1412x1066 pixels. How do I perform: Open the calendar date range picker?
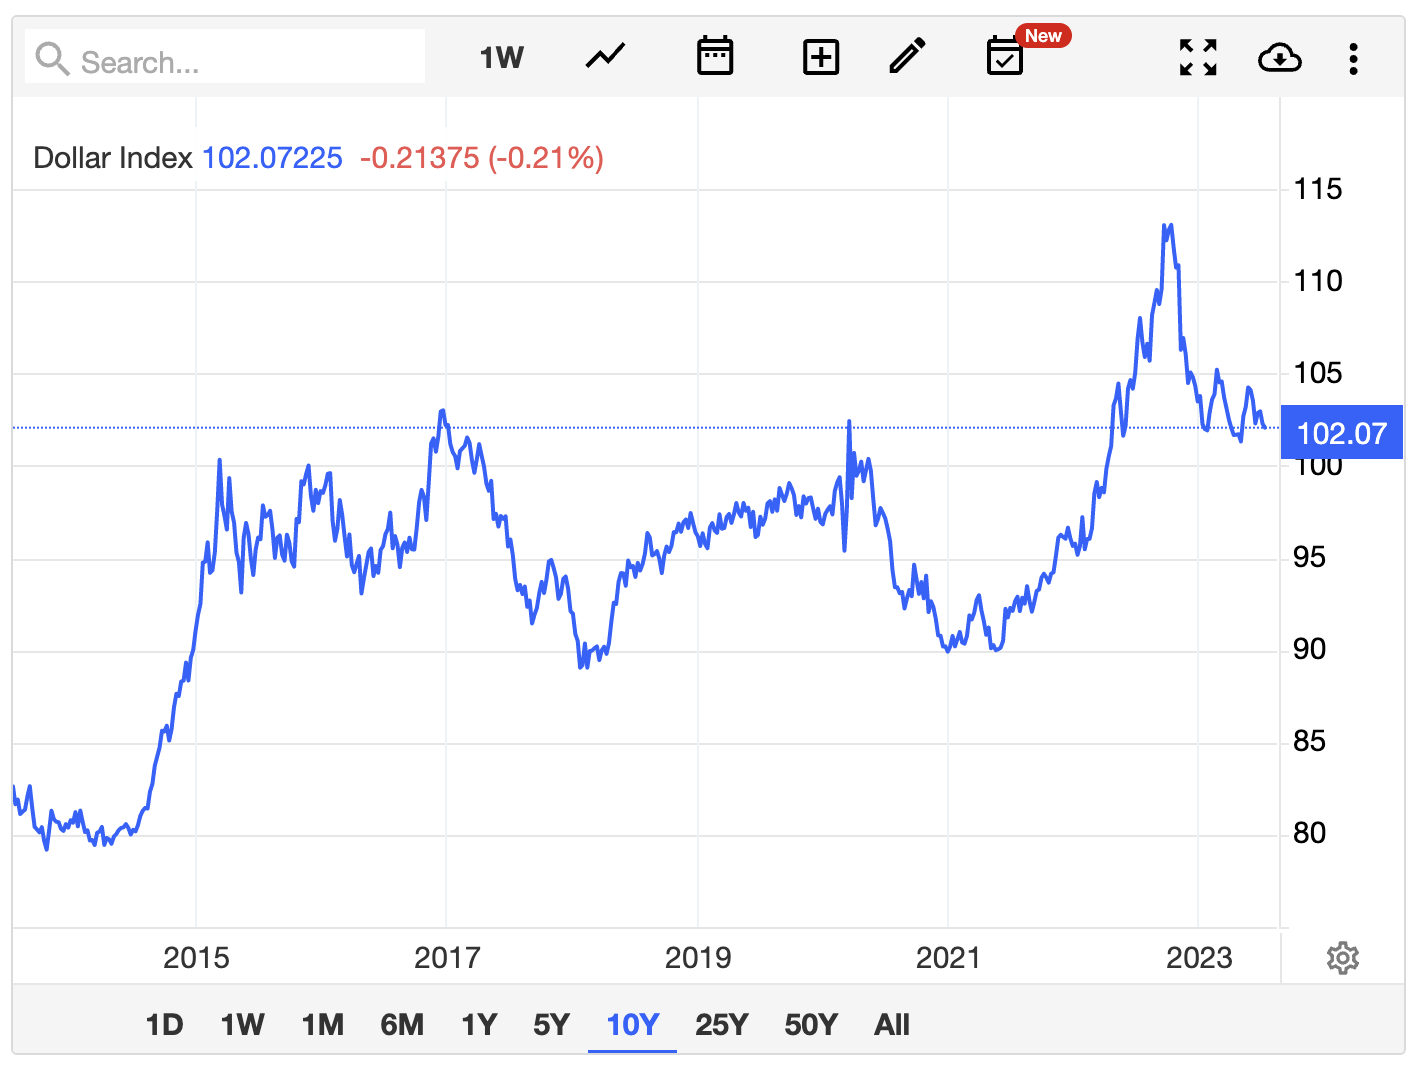(714, 57)
